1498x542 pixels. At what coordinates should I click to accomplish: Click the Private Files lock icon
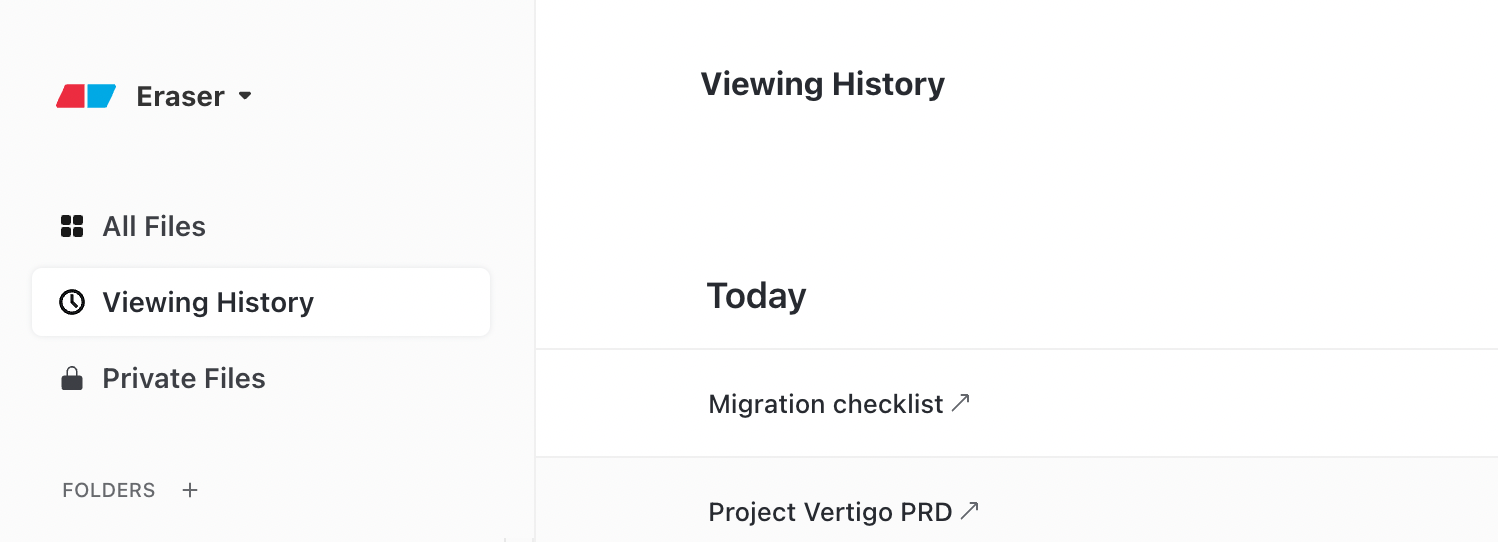coord(72,378)
